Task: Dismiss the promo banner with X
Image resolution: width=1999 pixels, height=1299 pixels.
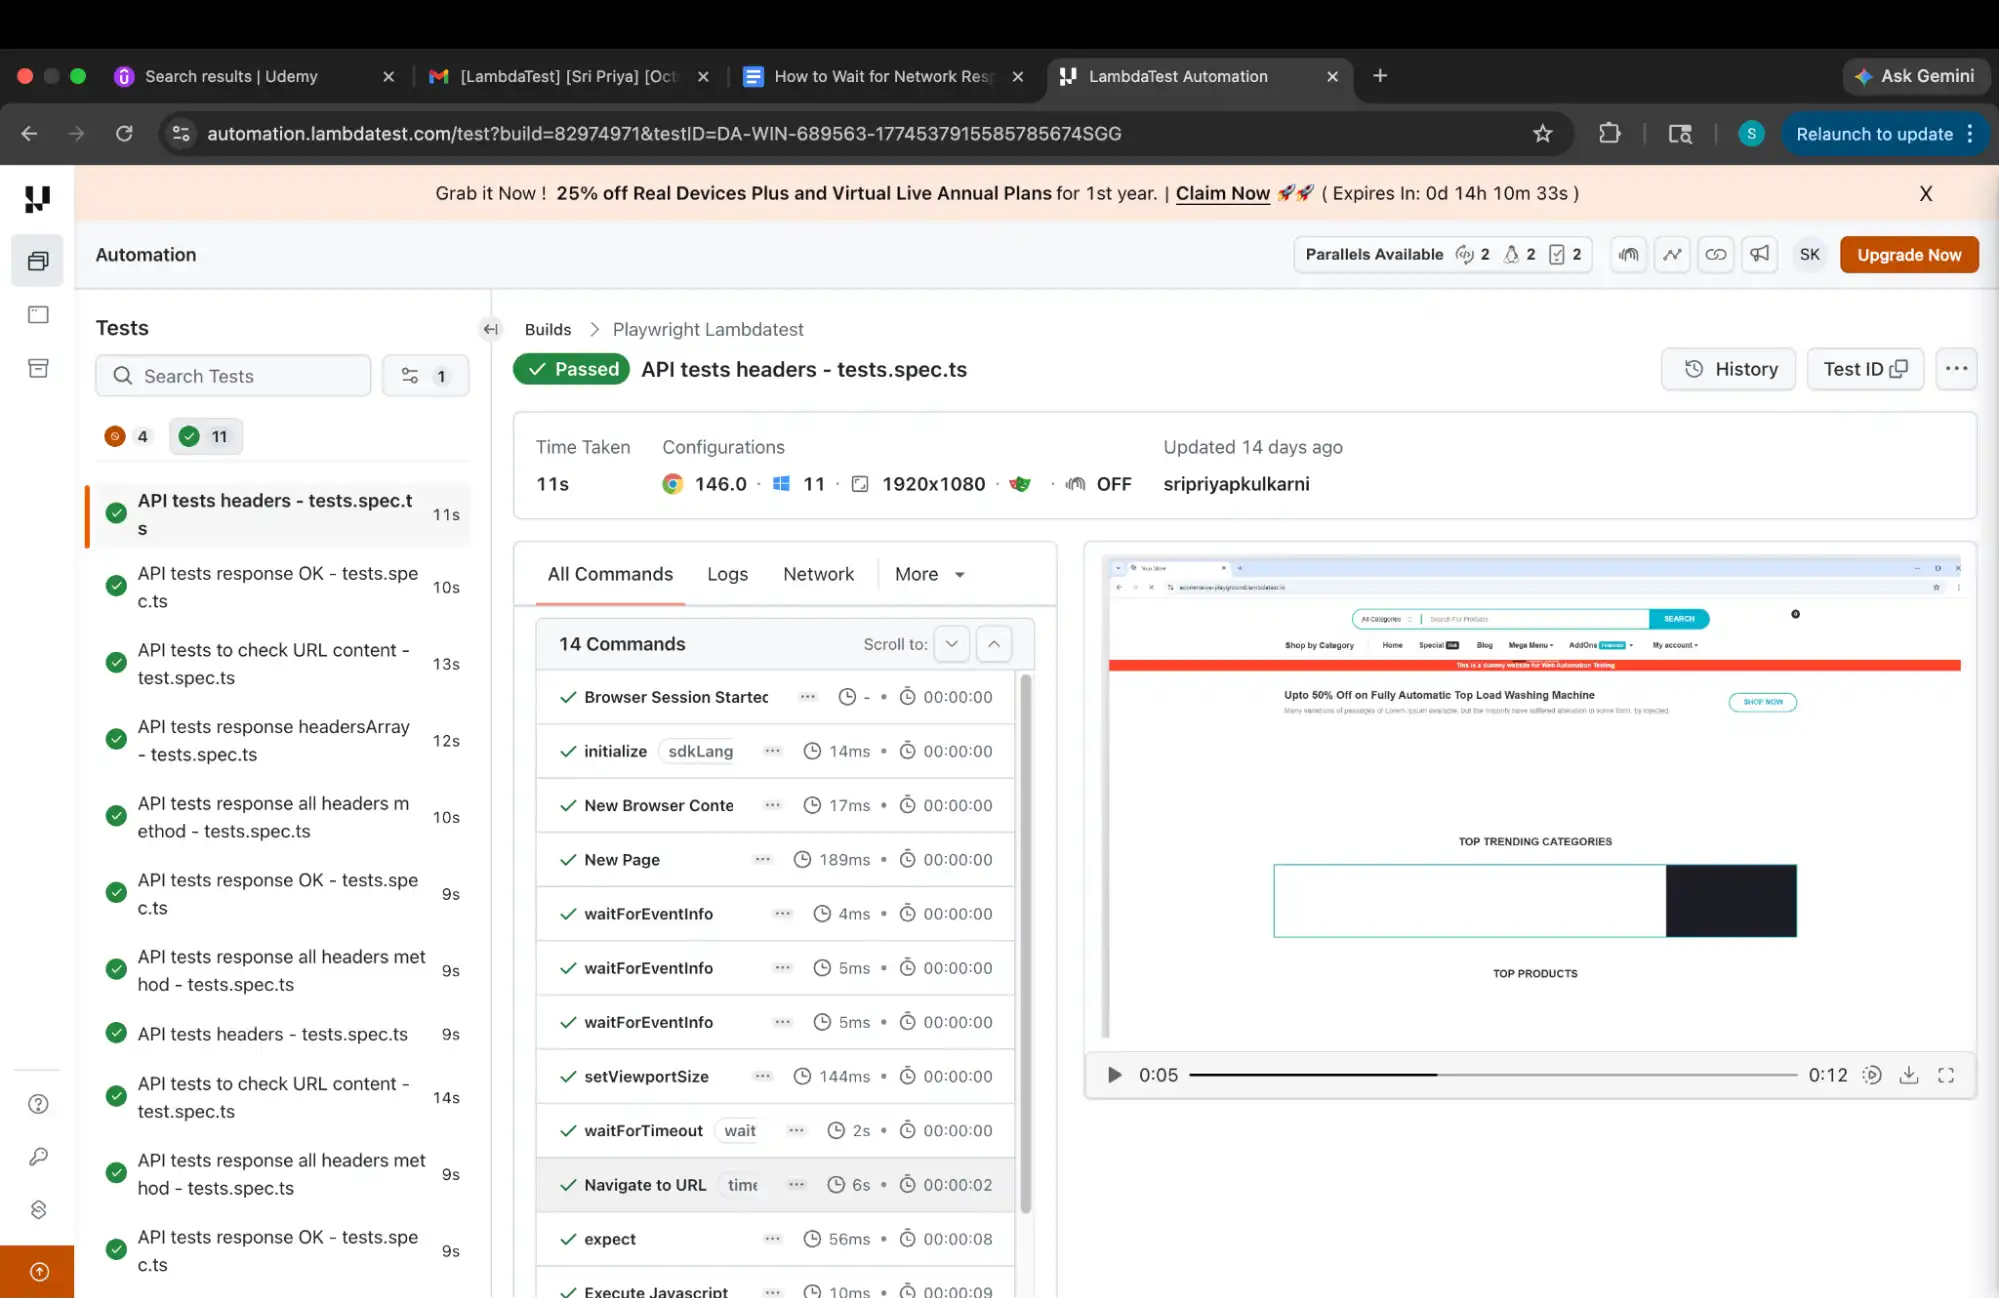Action: pyautogui.click(x=1926, y=194)
